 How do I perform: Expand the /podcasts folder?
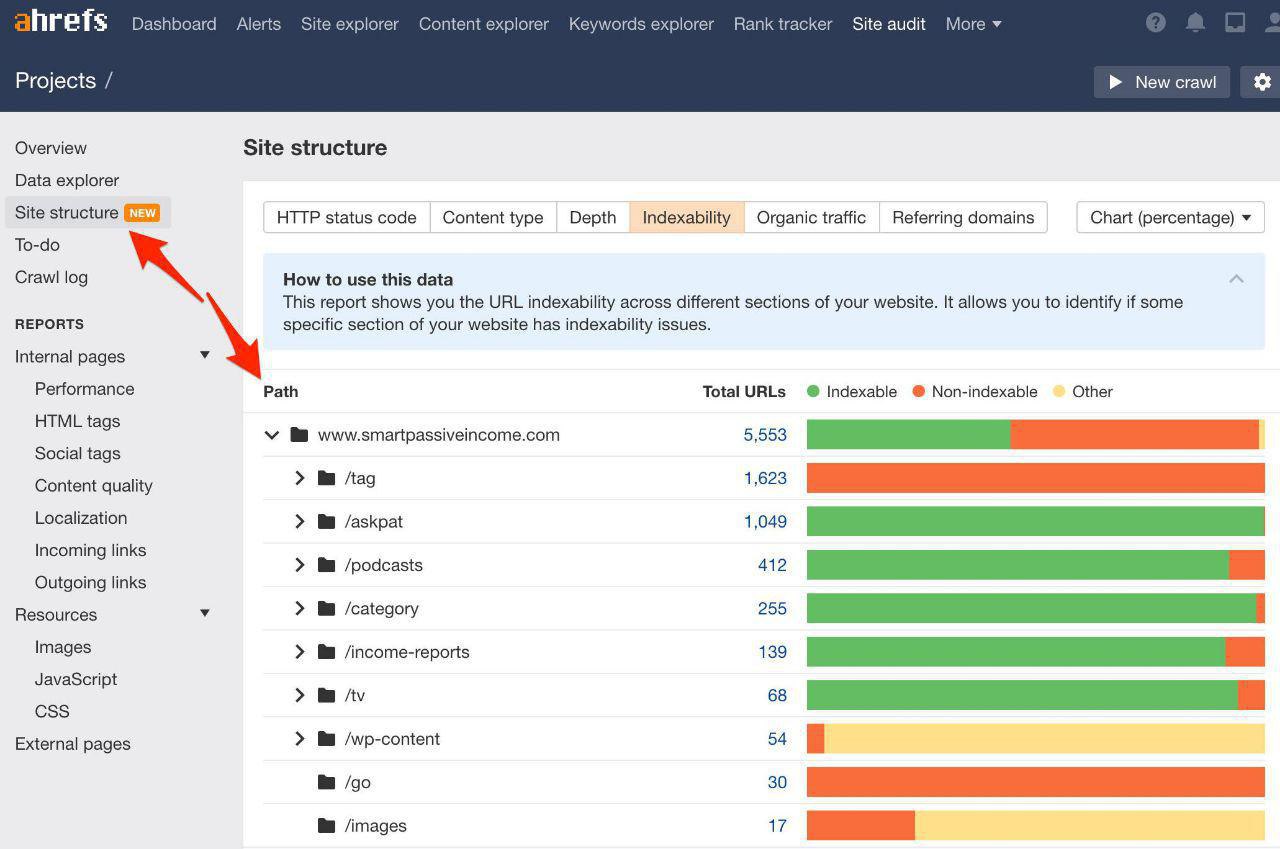299,565
